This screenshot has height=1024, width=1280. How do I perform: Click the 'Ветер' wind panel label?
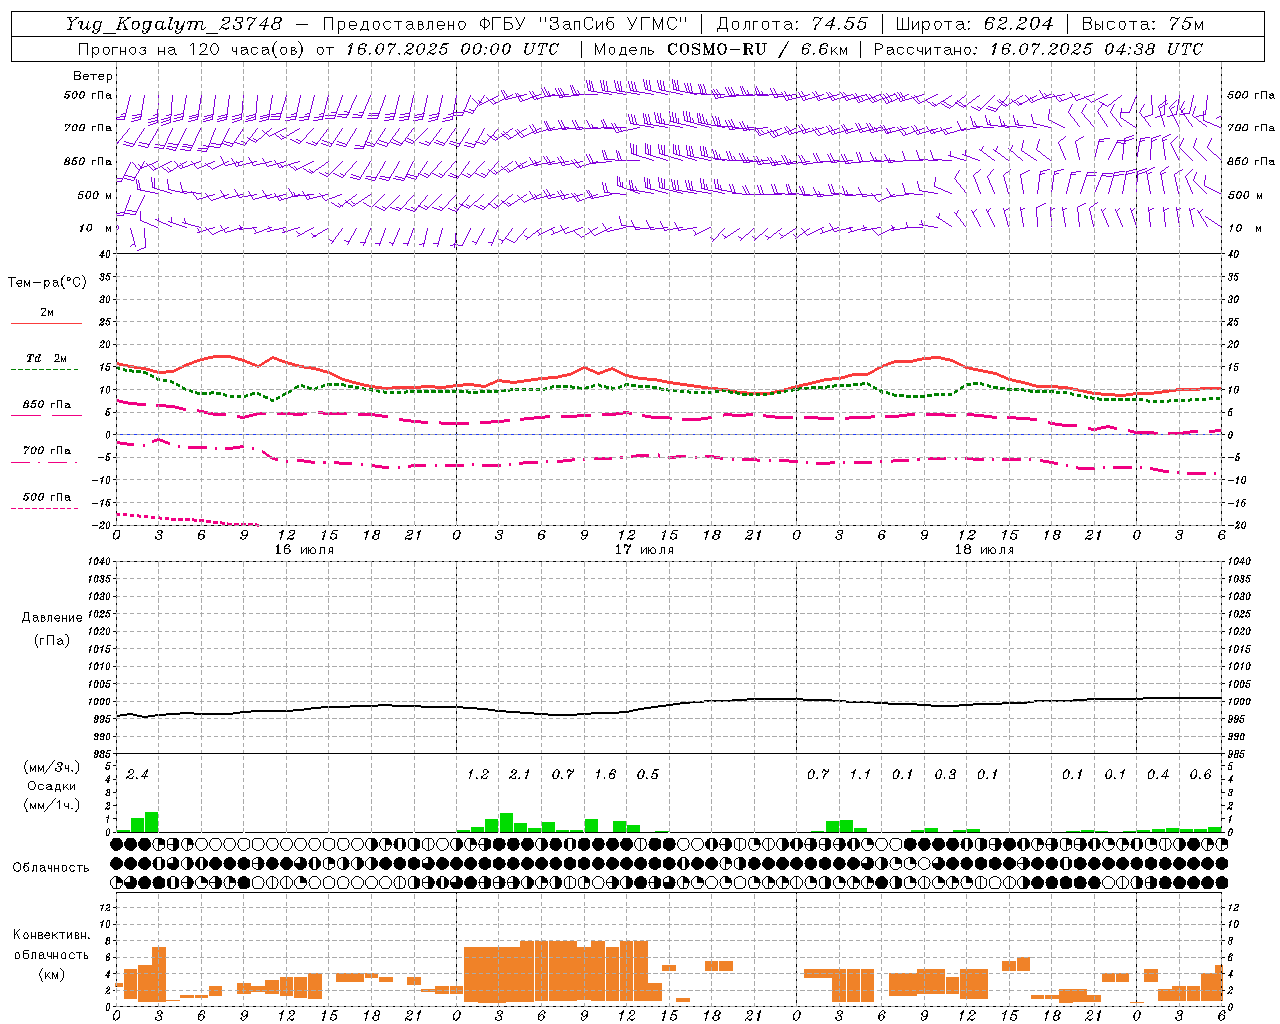[x=93, y=76]
